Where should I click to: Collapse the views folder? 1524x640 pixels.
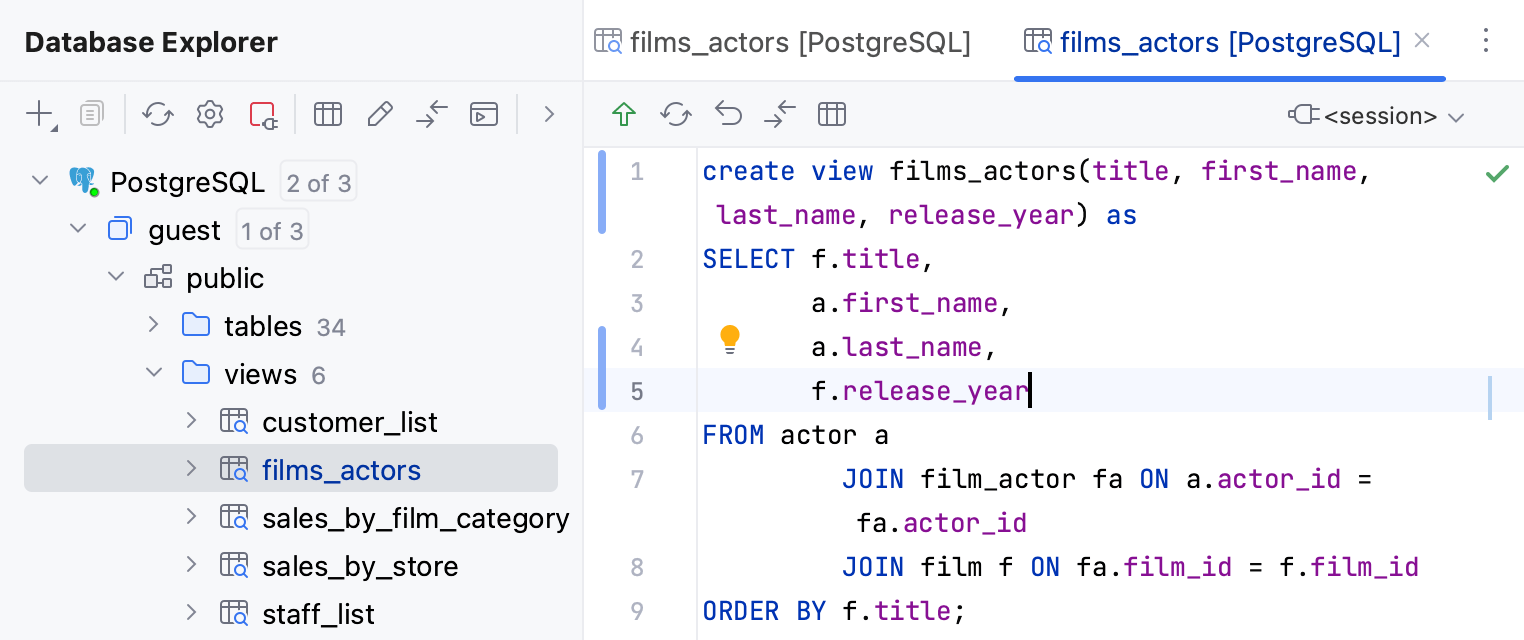153,373
